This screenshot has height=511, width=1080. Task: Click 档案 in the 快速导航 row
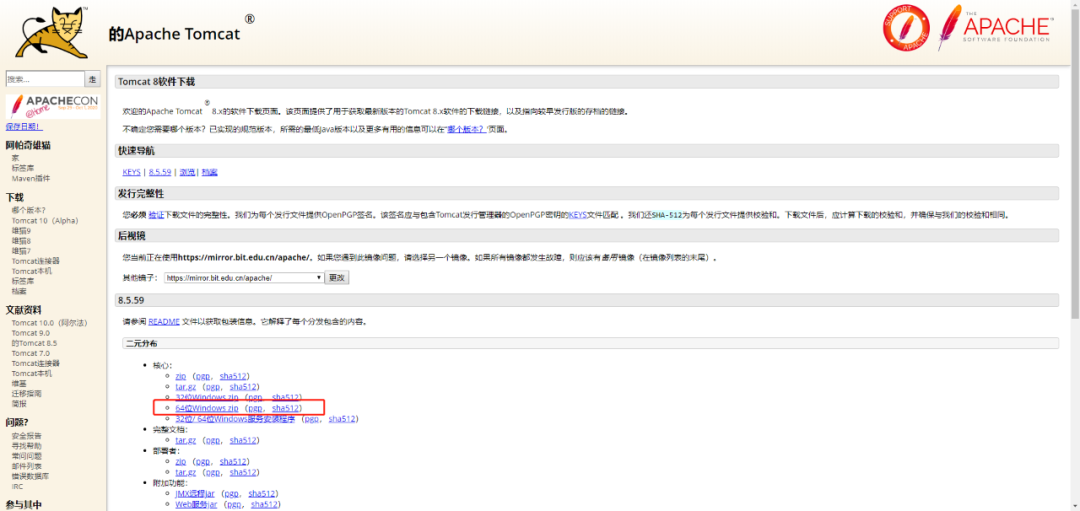point(210,172)
